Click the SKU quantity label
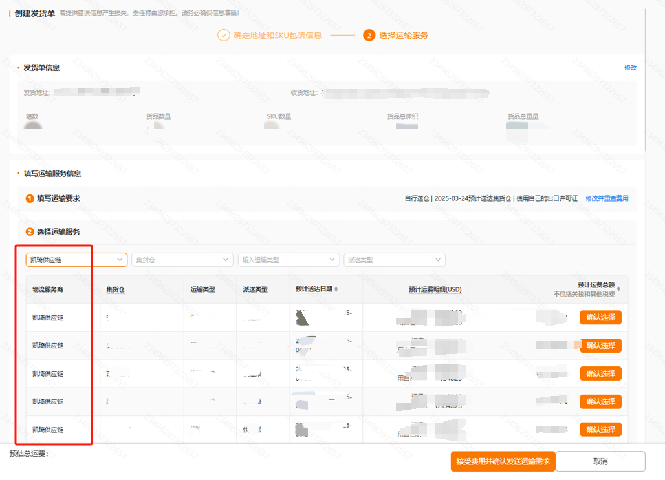 click(279, 117)
